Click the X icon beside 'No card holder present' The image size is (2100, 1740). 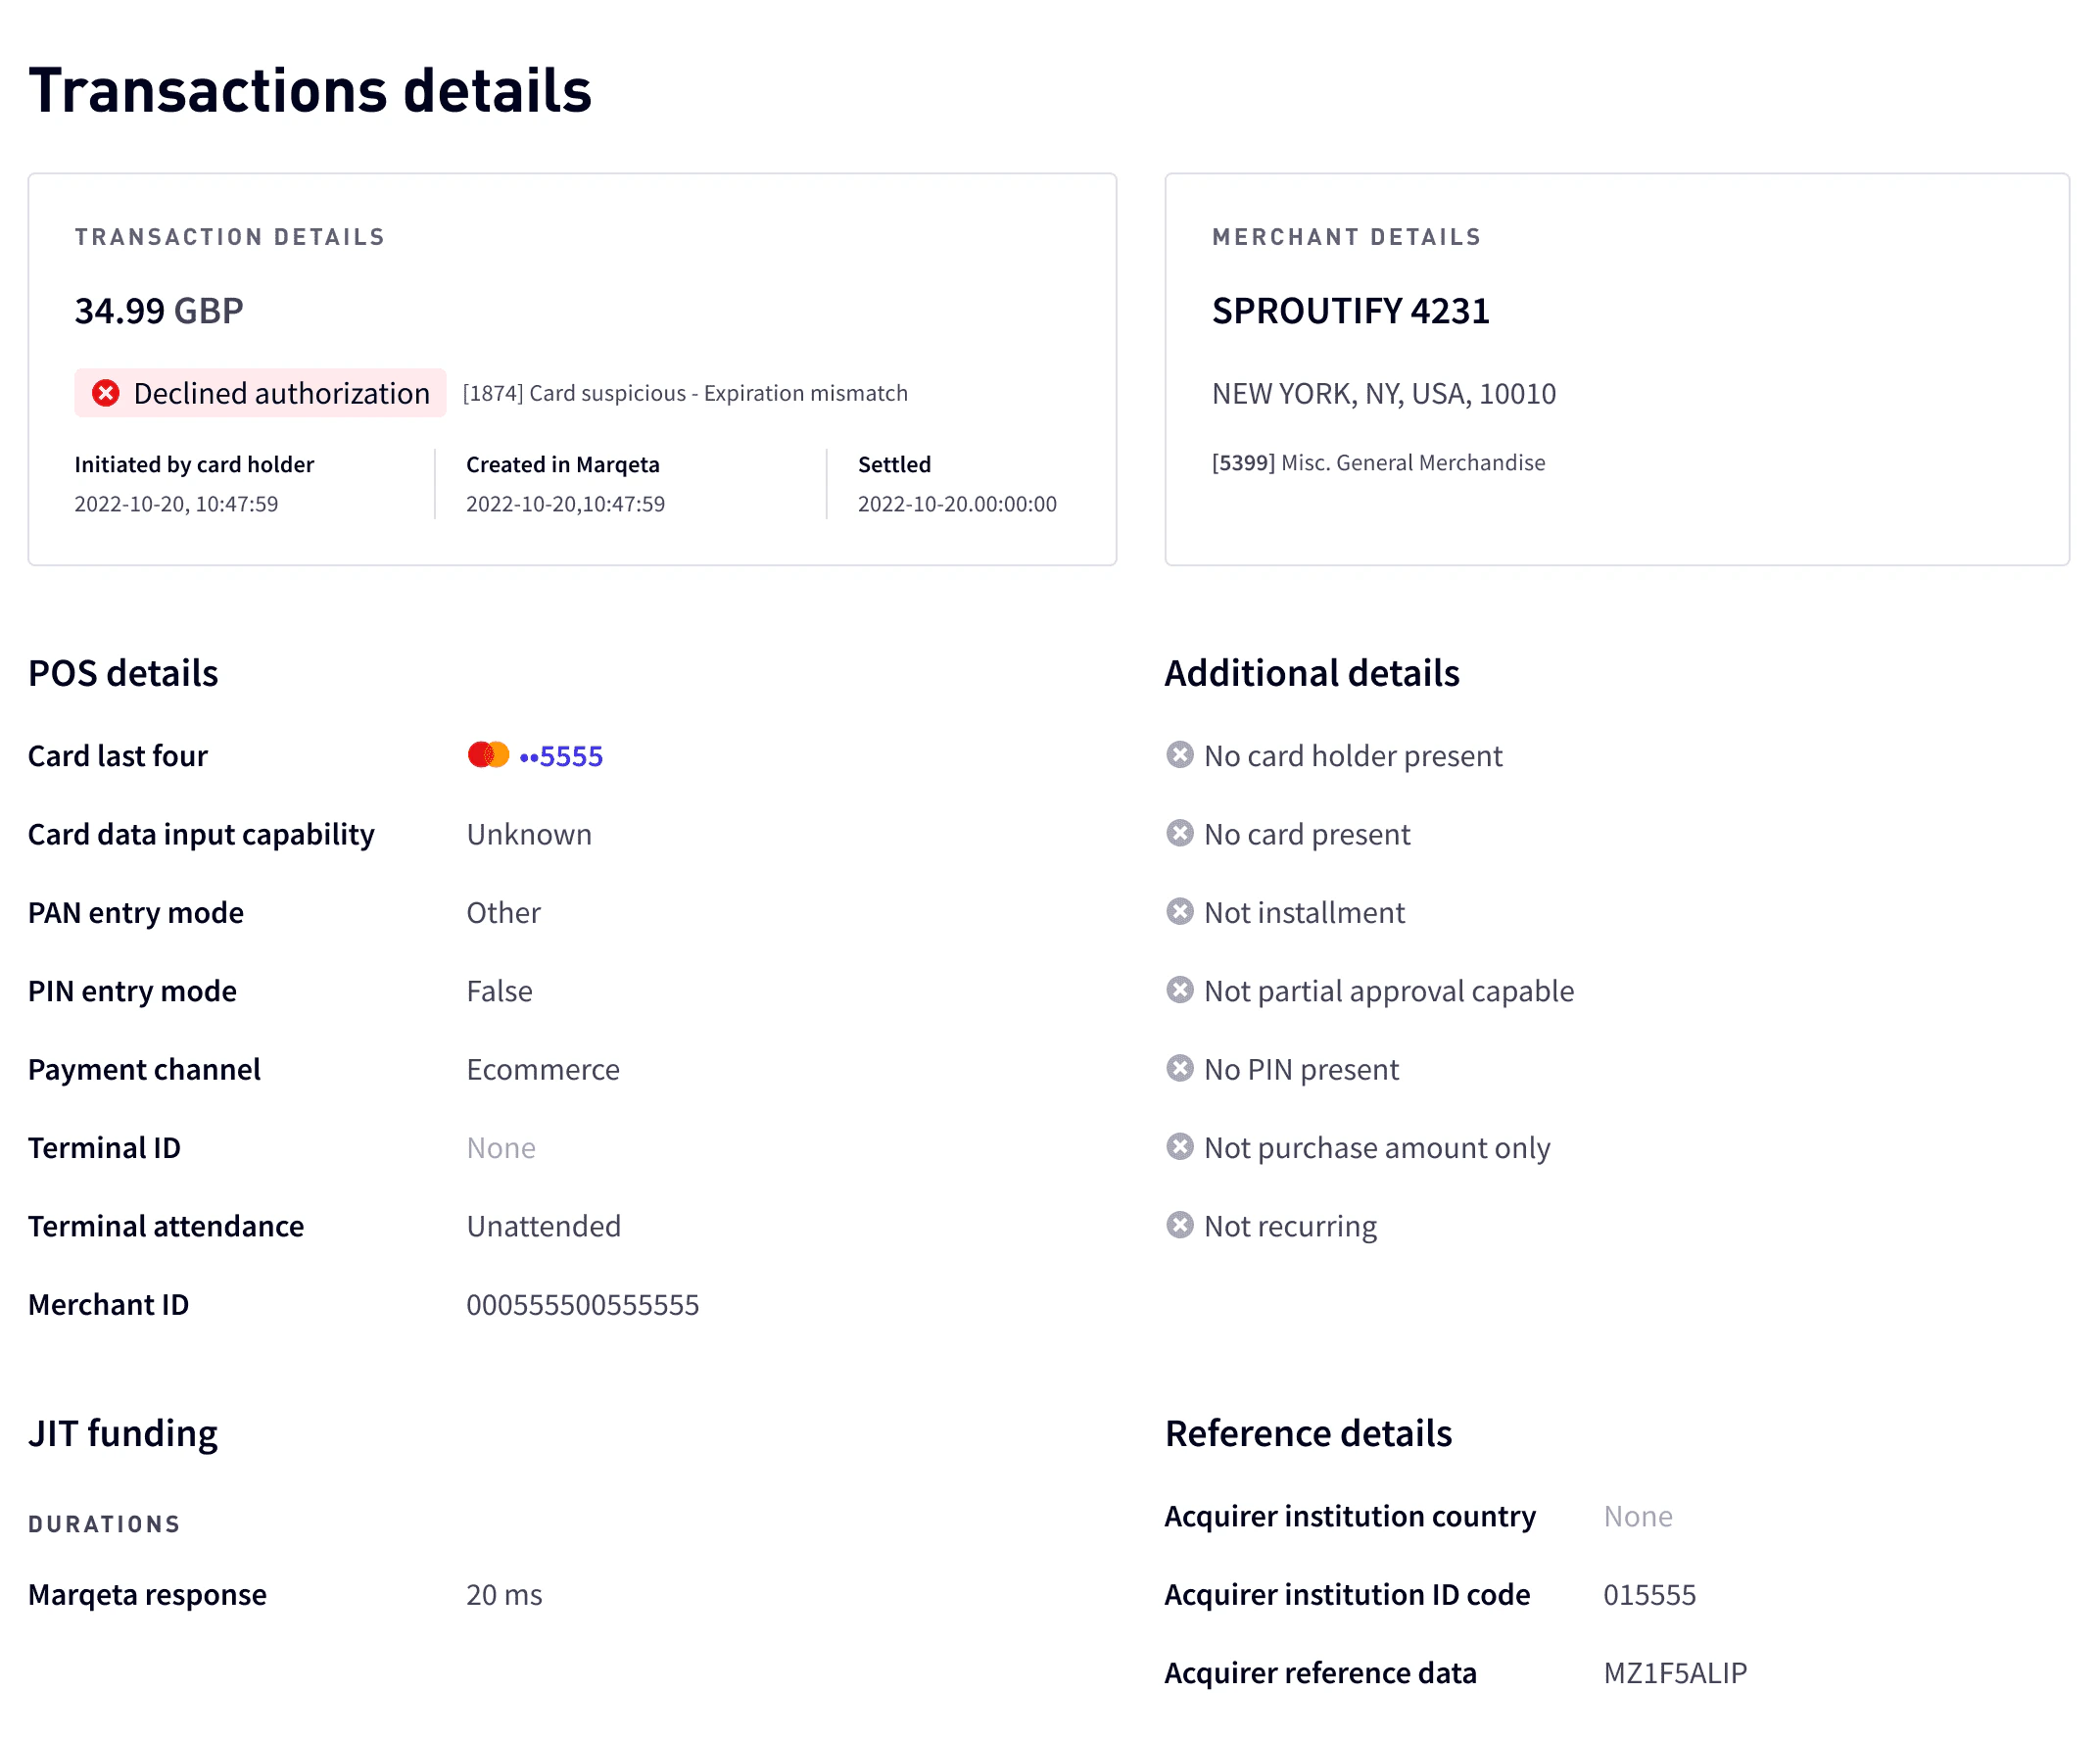tap(1180, 755)
